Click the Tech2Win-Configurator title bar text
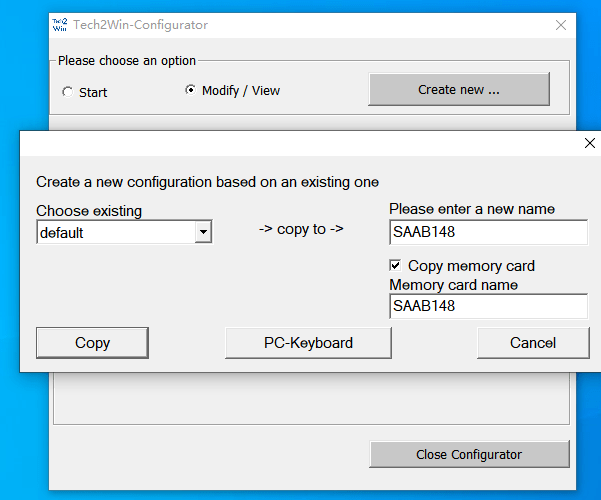The image size is (601, 500). 140,25
